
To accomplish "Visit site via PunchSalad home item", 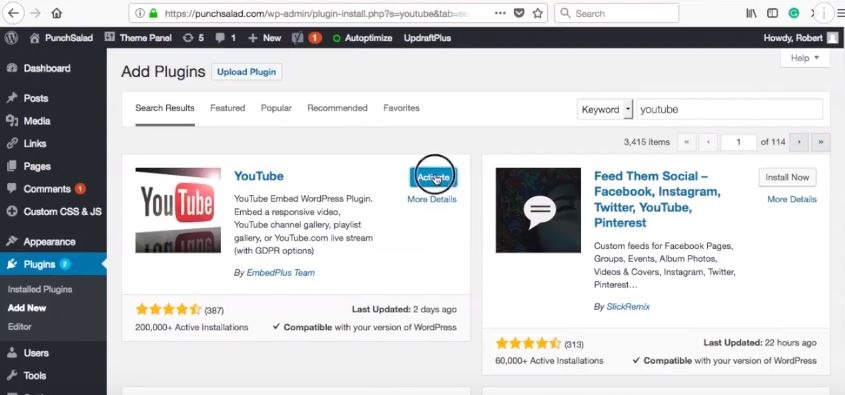I will [x=61, y=38].
